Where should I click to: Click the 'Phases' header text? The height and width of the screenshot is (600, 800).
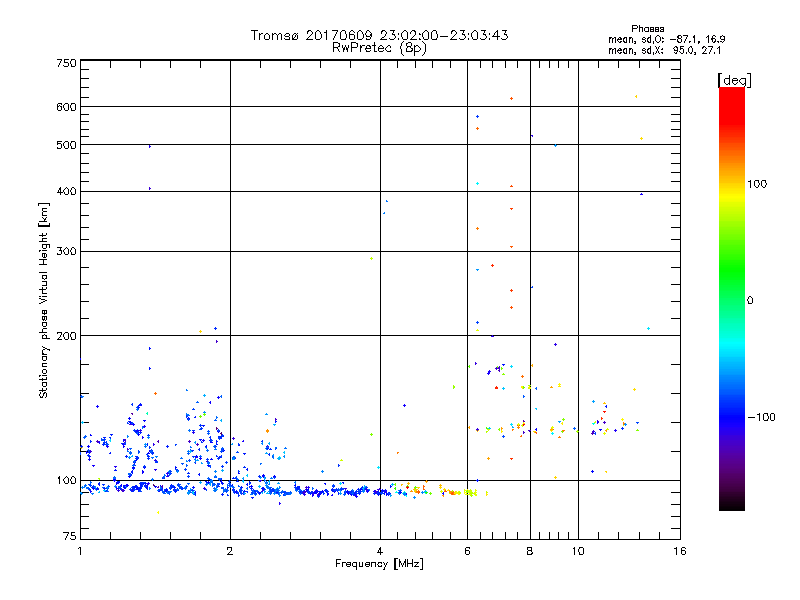(x=647, y=29)
